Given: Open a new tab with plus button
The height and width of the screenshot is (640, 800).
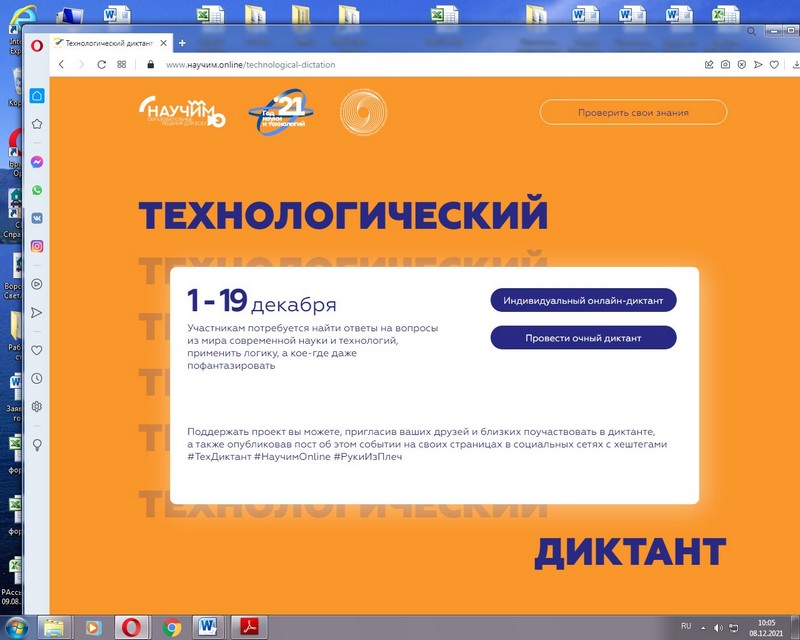Looking at the screenshot, I should 182,44.
